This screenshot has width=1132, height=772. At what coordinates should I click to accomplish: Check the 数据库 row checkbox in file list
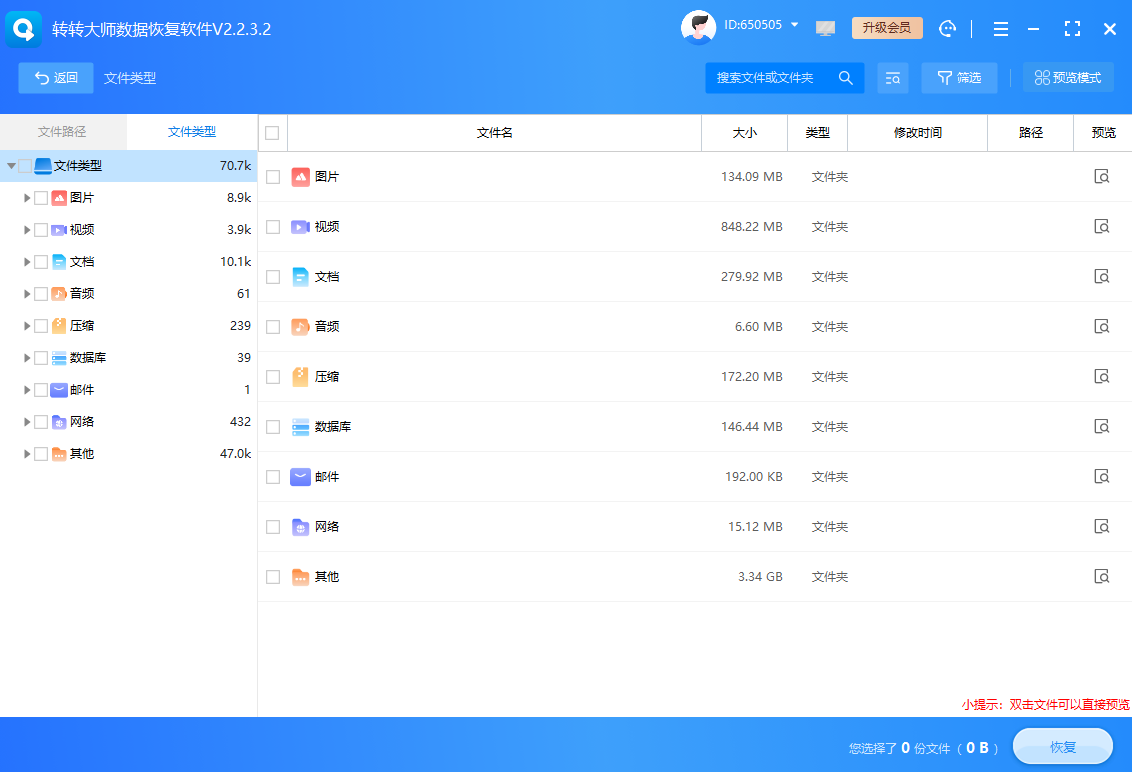point(273,427)
